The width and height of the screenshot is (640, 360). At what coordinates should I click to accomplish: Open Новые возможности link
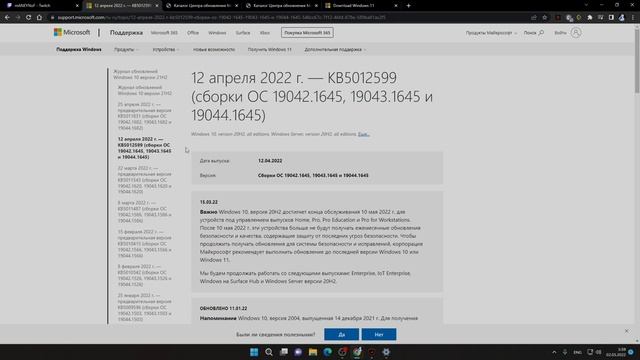(x=214, y=49)
